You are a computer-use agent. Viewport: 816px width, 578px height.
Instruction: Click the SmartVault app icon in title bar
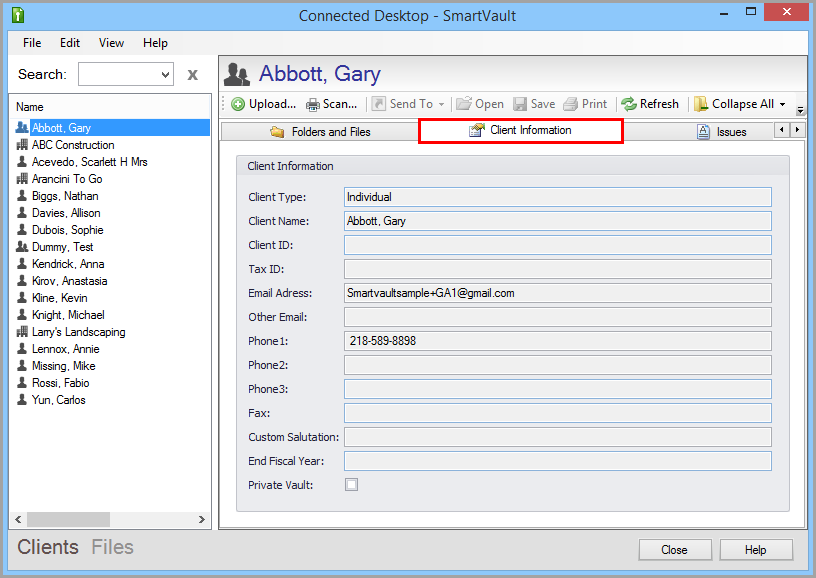(x=18, y=15)
